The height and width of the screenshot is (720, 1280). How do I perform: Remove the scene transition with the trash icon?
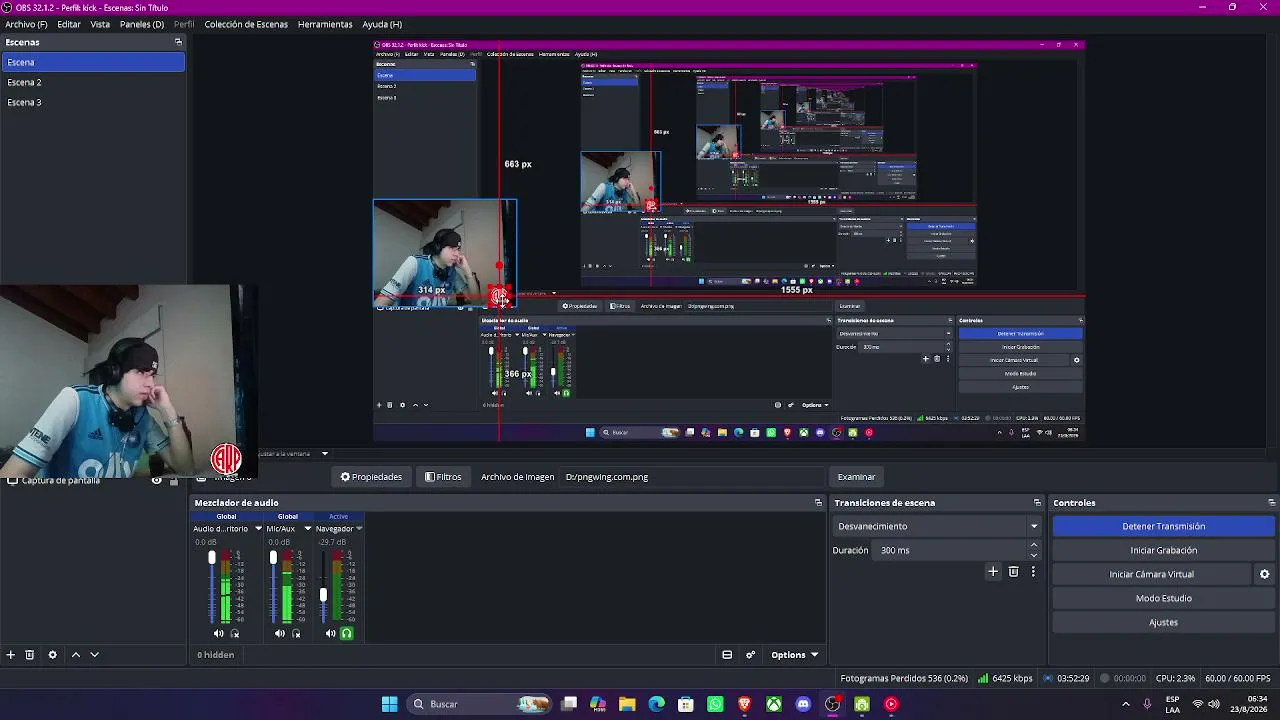[x=1013, y=572]
